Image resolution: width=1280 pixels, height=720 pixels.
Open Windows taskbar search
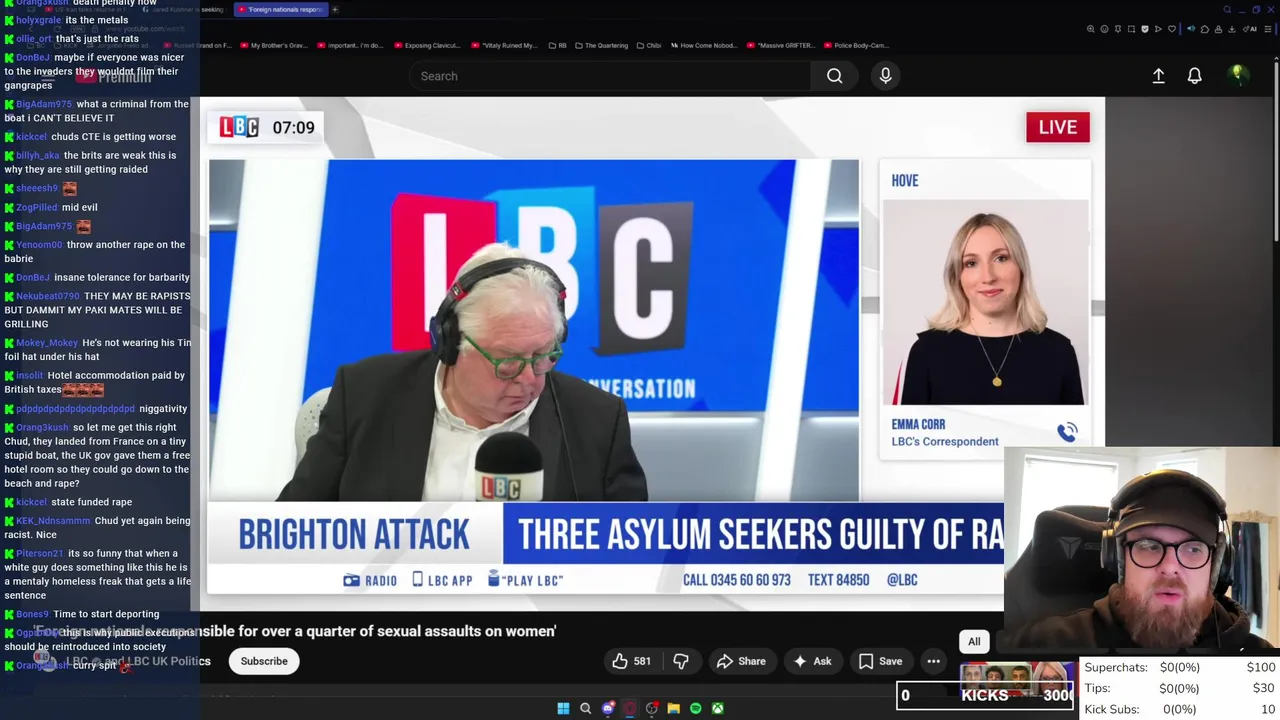[x=585, y=708]
